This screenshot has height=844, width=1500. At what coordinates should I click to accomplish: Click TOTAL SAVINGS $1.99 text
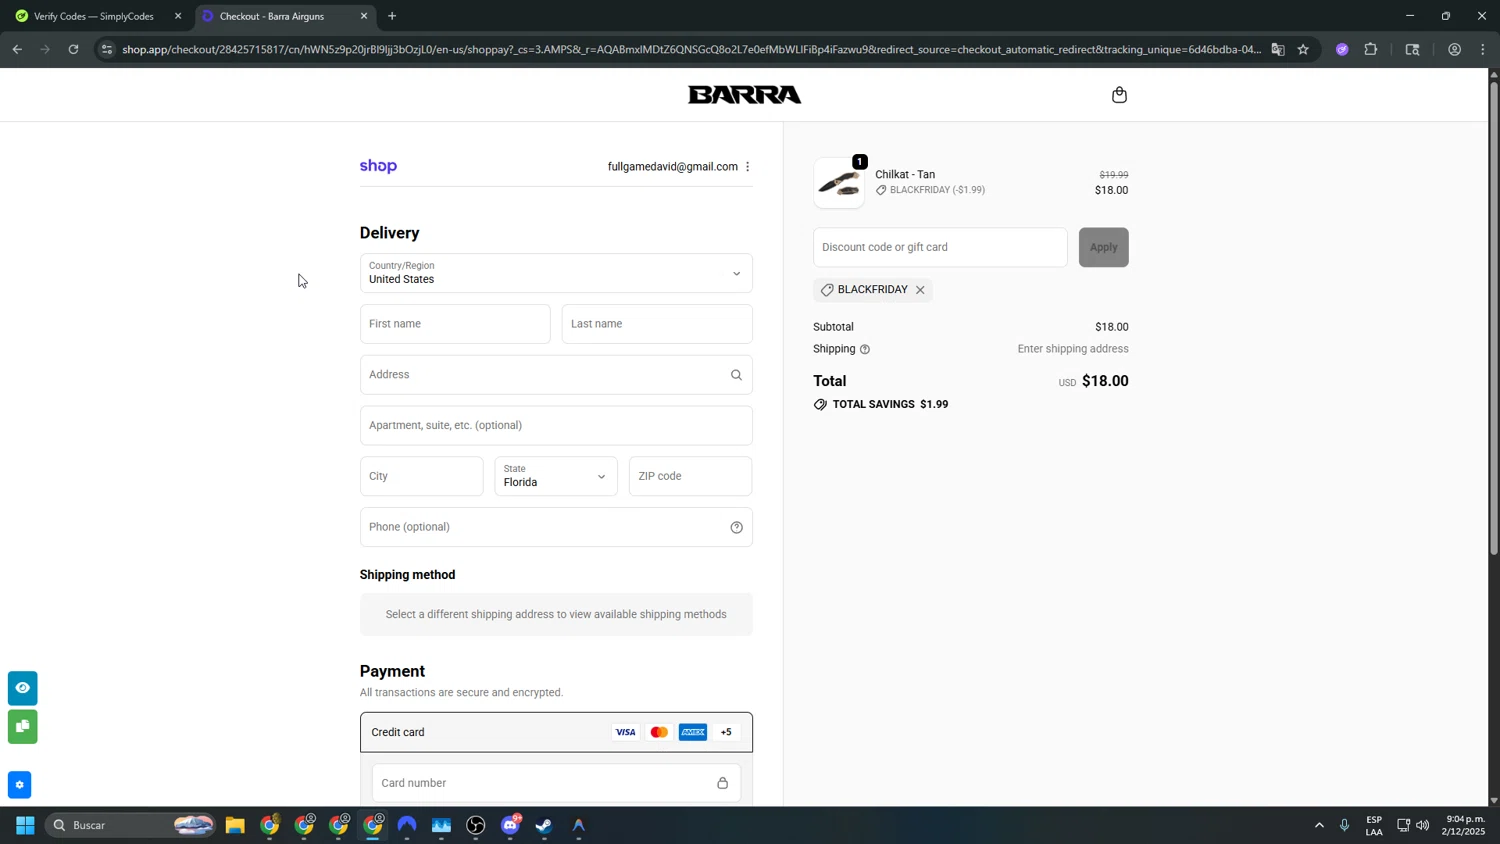(890, 405)
